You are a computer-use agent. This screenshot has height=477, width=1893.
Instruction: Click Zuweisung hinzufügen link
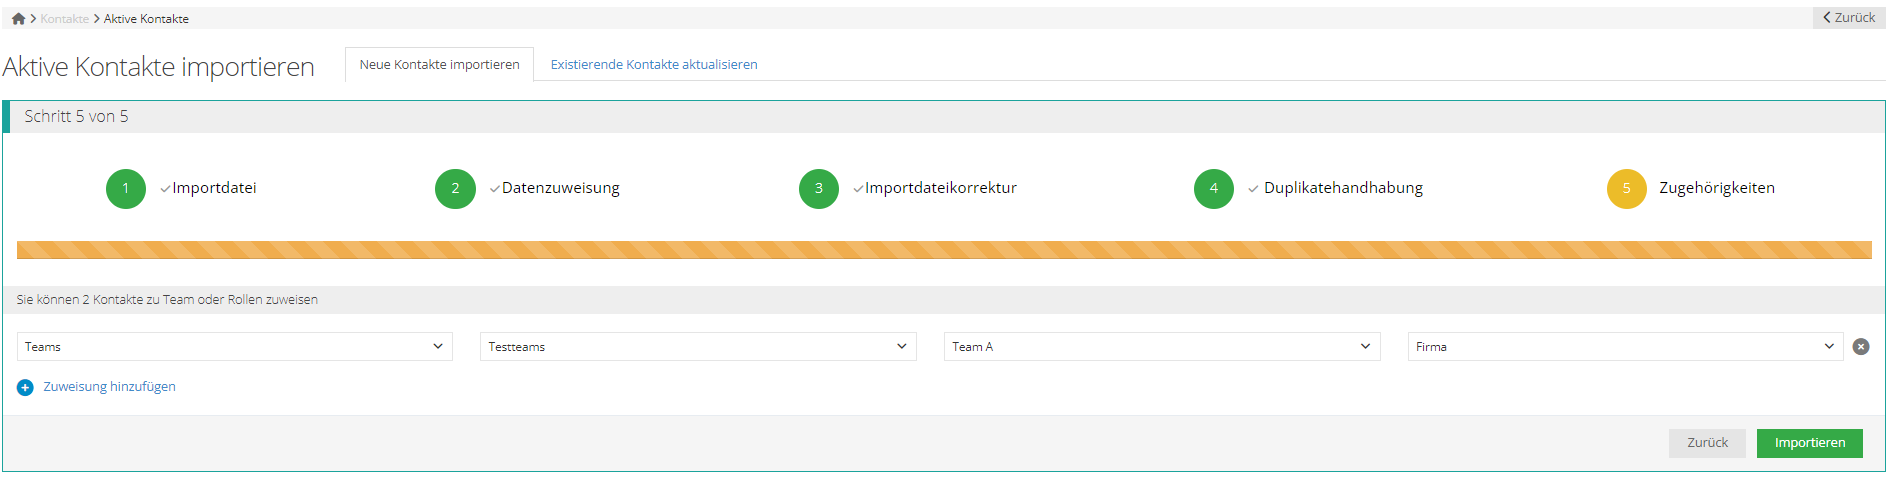[x=109, y=387]
